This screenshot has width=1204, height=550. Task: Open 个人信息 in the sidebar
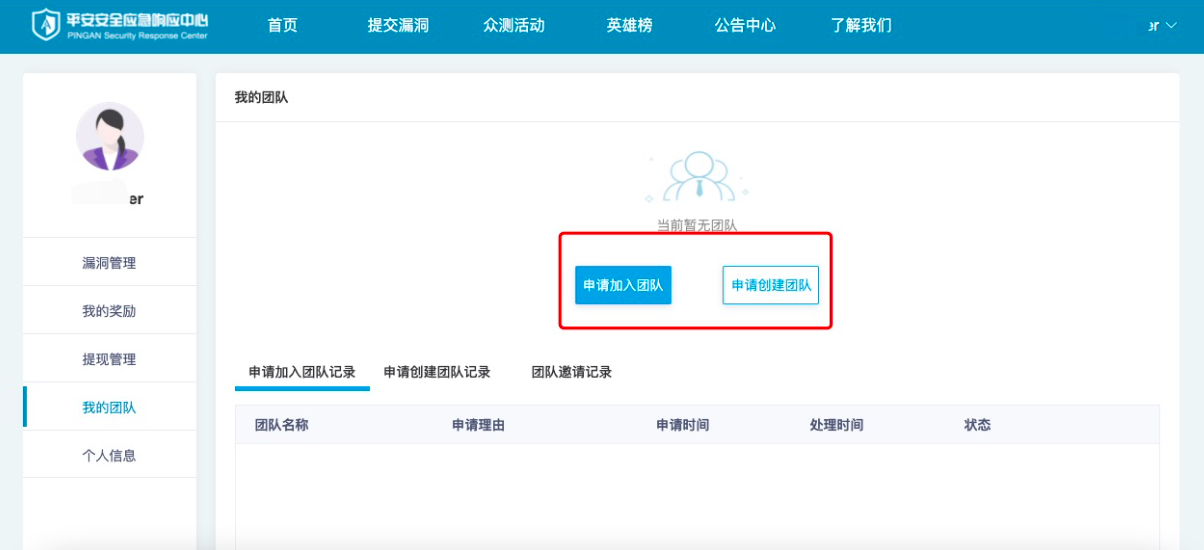pos(109,455)
